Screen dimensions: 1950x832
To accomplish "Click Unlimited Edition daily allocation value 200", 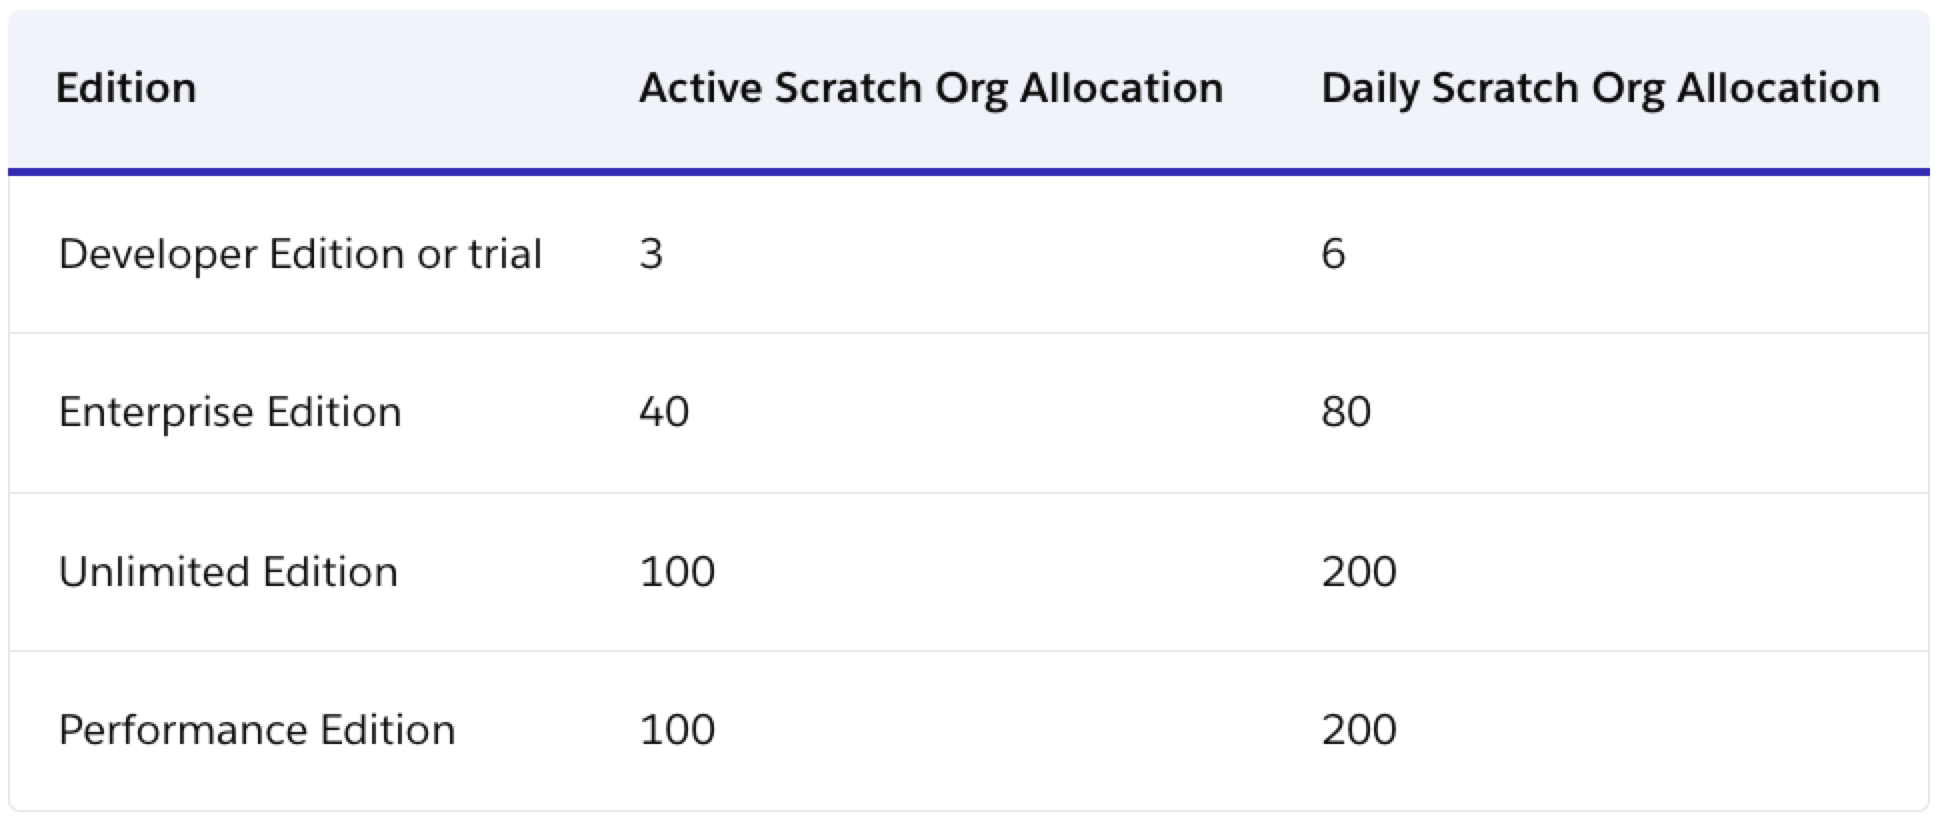I will [x=1359, y=572].
